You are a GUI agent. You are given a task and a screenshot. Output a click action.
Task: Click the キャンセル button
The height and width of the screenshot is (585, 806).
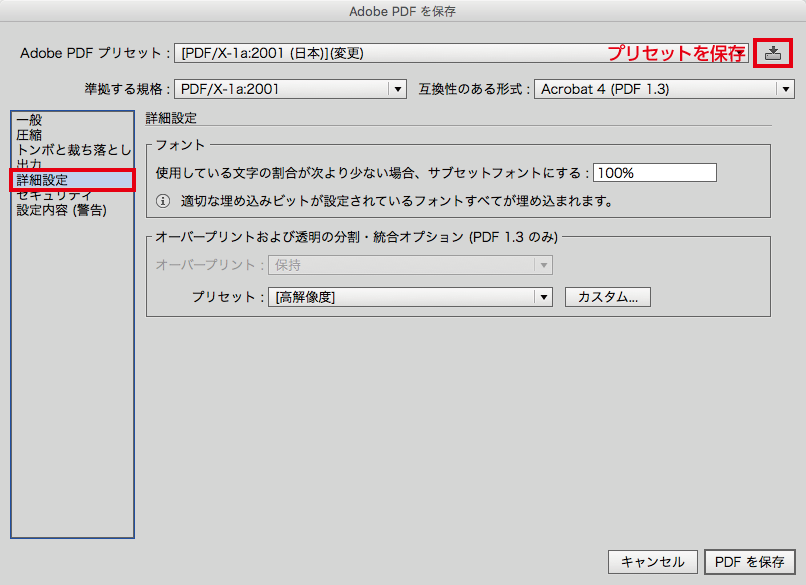coord(653,562)
